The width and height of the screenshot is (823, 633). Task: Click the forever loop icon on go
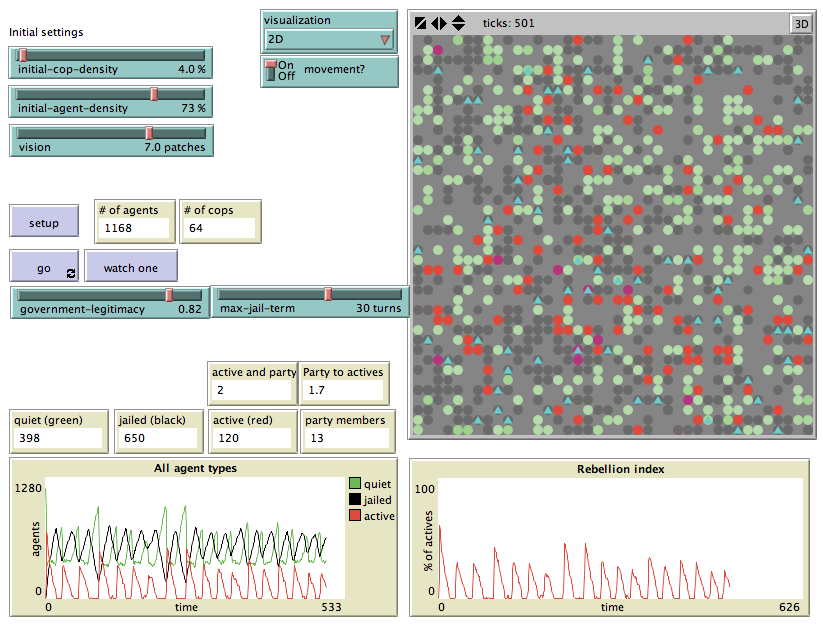71,273
